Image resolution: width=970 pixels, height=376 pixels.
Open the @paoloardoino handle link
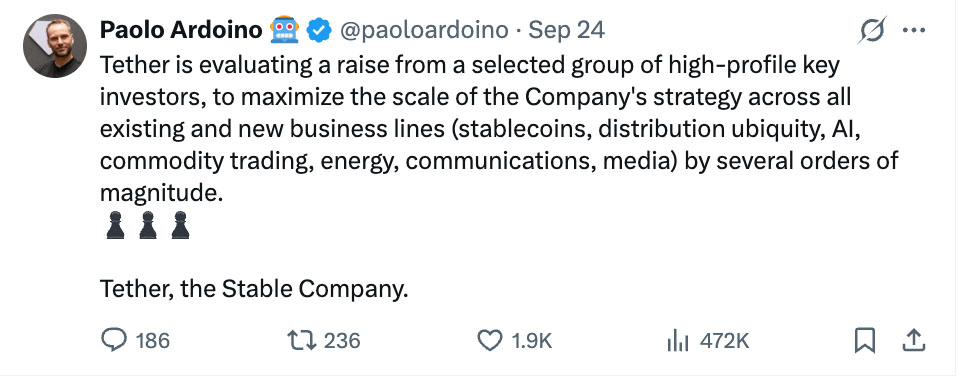[424, 30]
